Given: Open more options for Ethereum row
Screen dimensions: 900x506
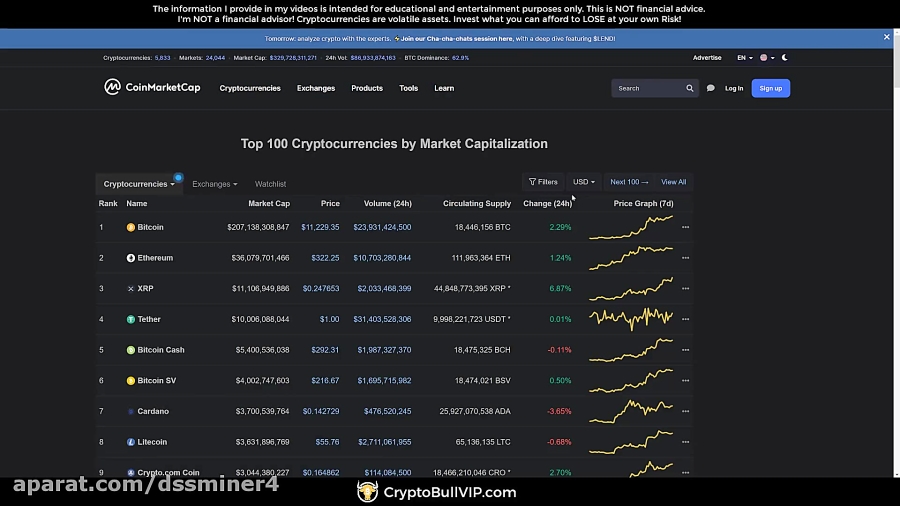Looking at the screenshot, I should coord(685,258).
